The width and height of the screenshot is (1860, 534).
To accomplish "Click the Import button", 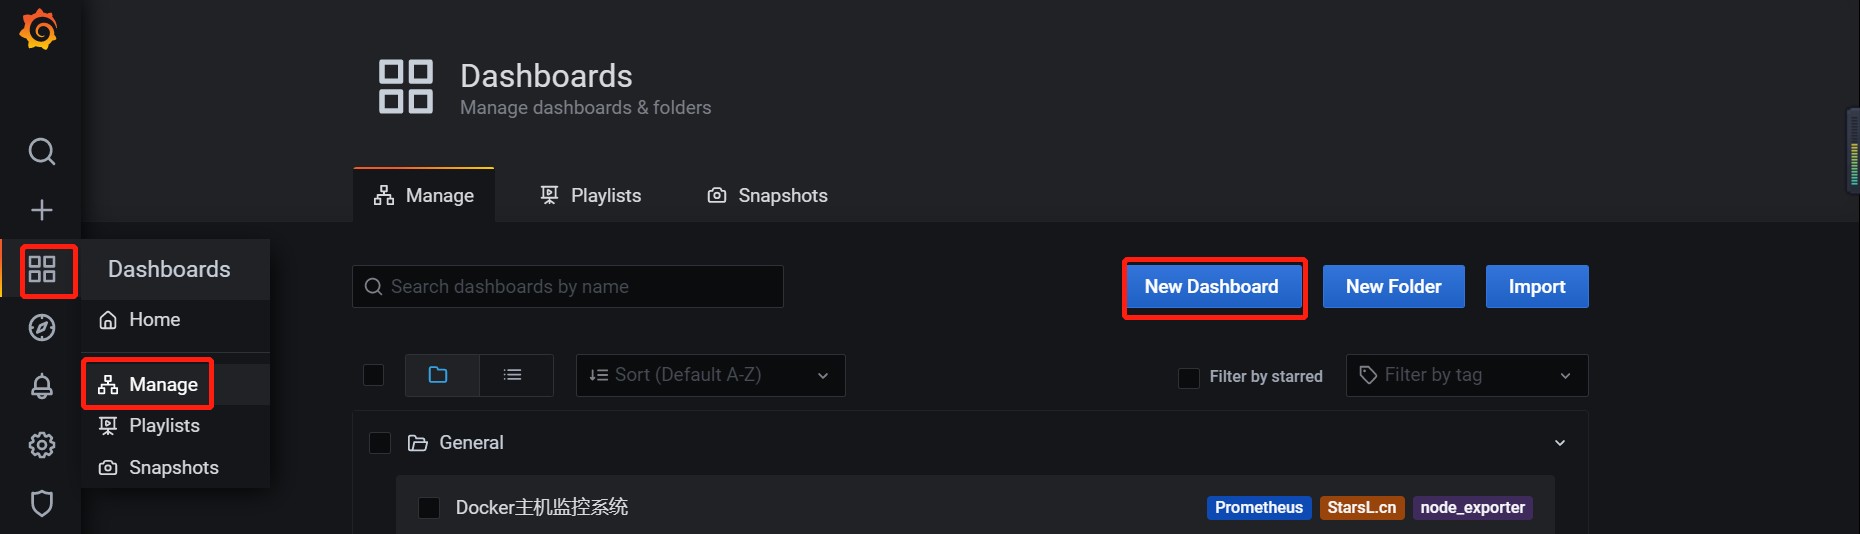I will pos(1536,286).
